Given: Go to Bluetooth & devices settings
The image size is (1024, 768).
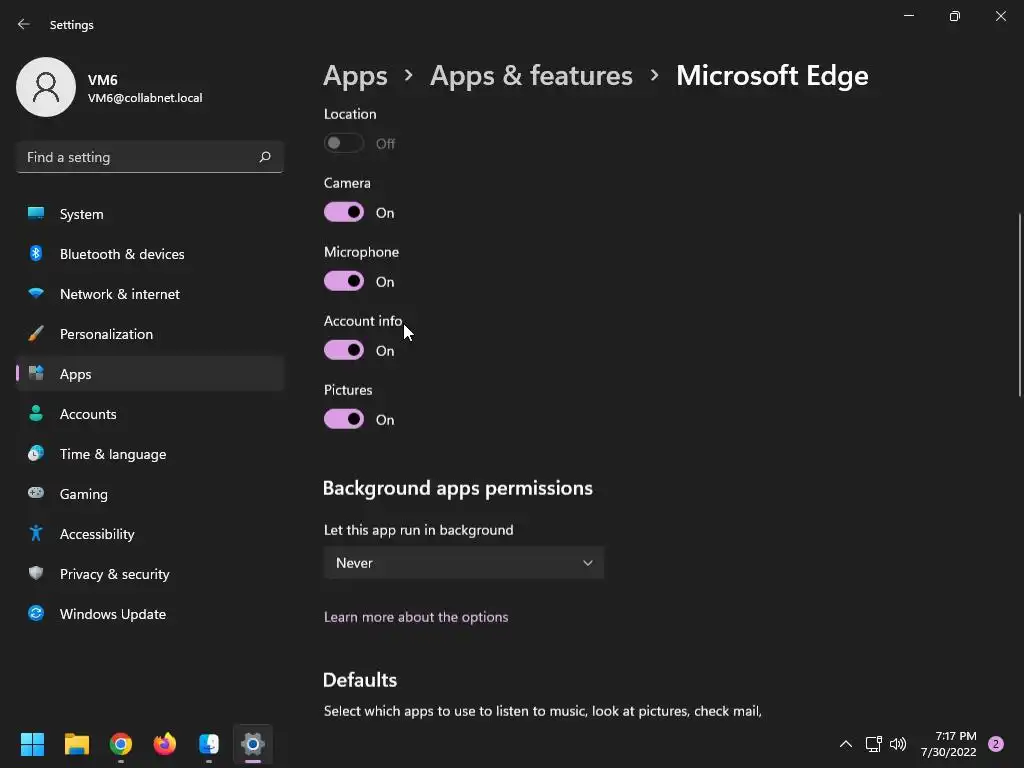Looking at the screenshot, I should [x=121, y=254].
